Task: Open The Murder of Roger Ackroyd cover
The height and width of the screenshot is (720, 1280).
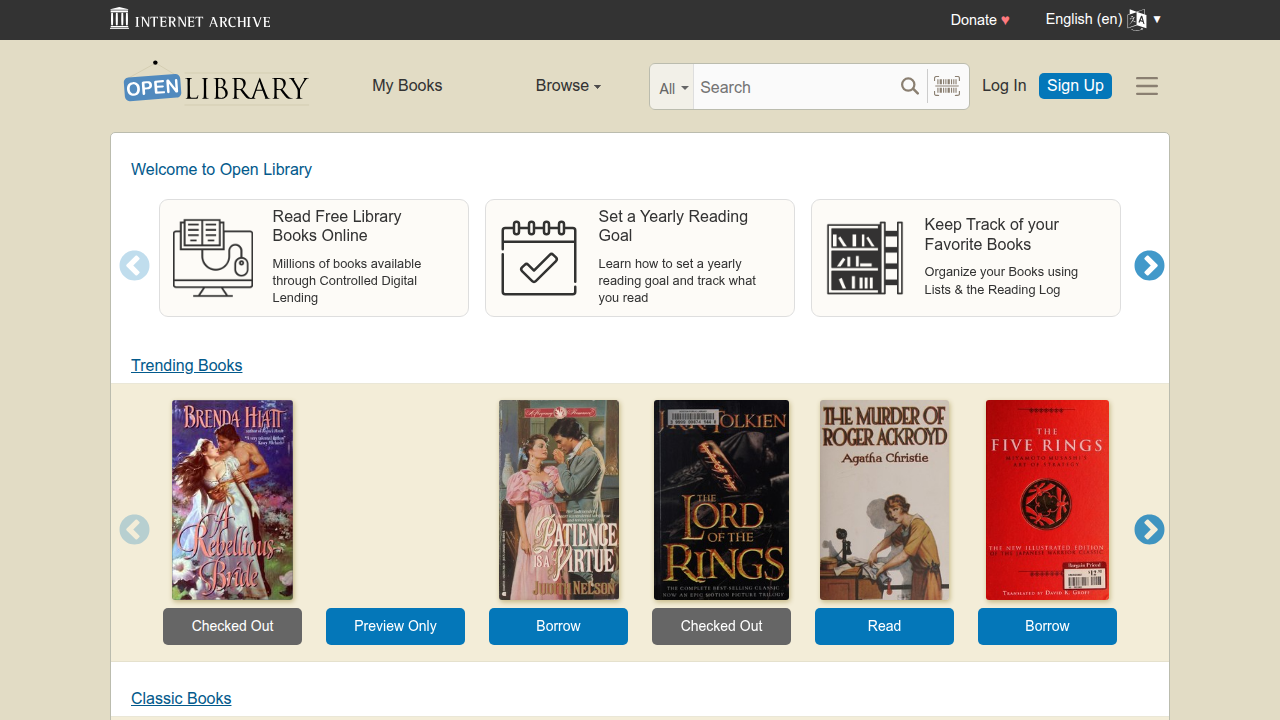Action: click(884, 500)
